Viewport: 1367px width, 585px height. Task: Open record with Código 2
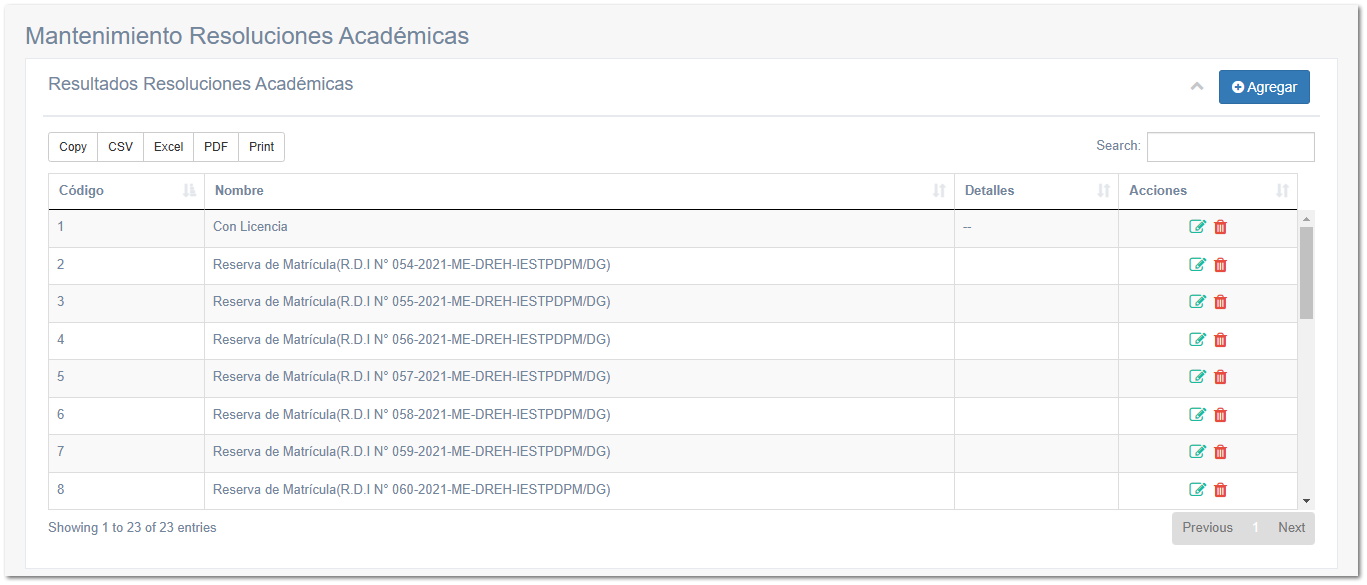[x=60, y=264]
